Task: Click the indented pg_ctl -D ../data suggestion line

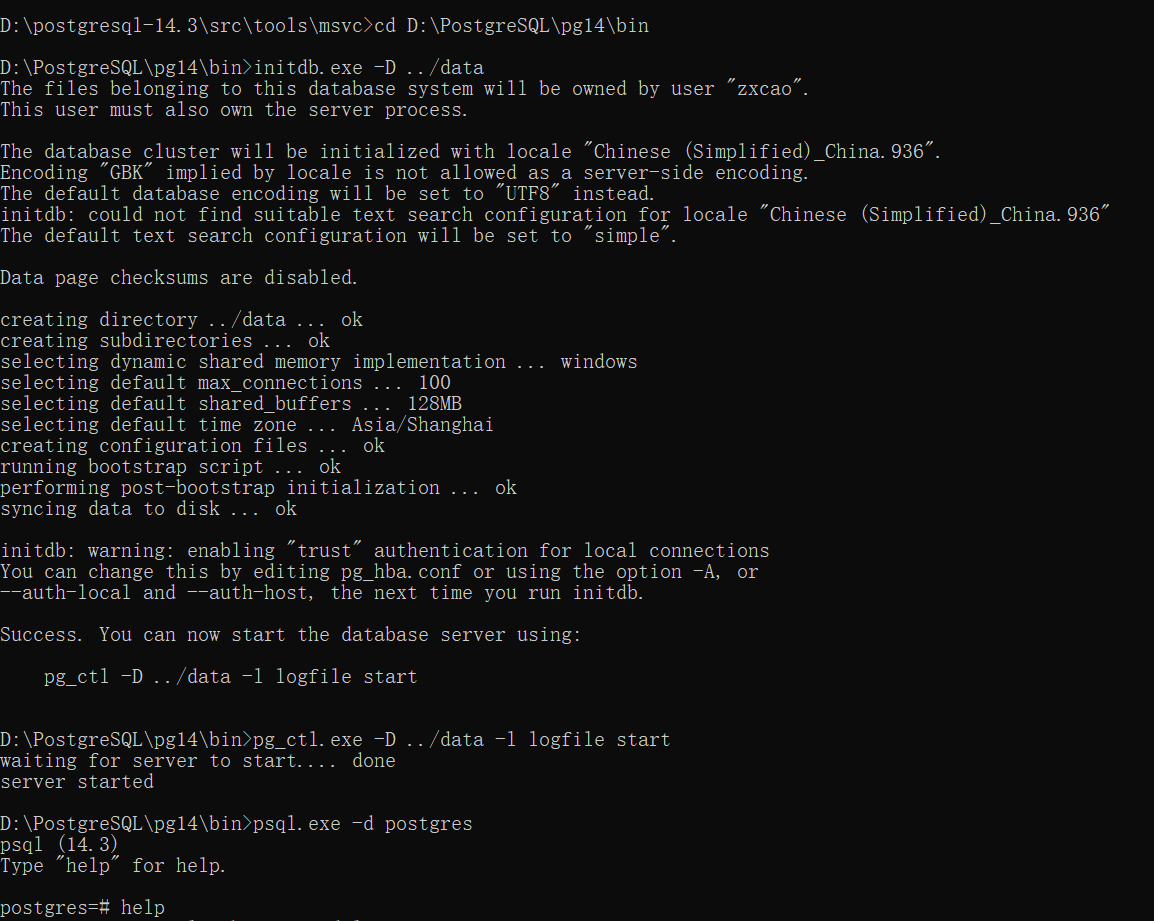Action: click(x=230, y=677)
